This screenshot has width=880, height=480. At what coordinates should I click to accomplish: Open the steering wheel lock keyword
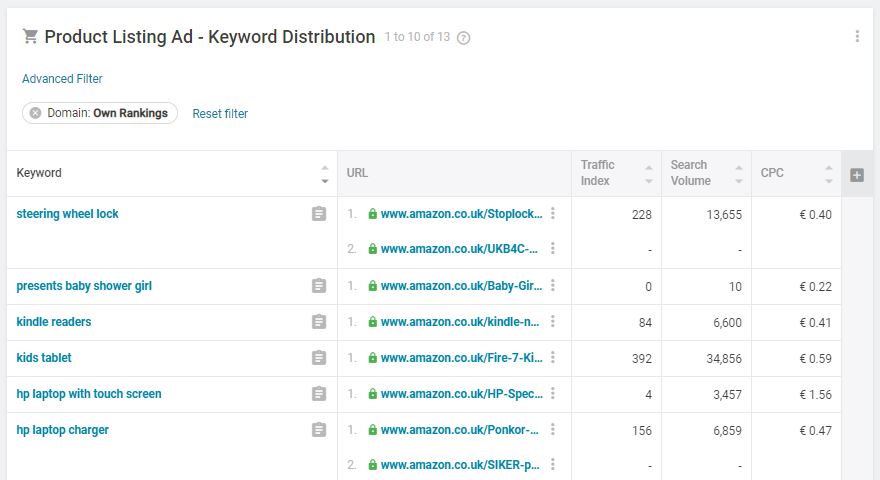67,214
